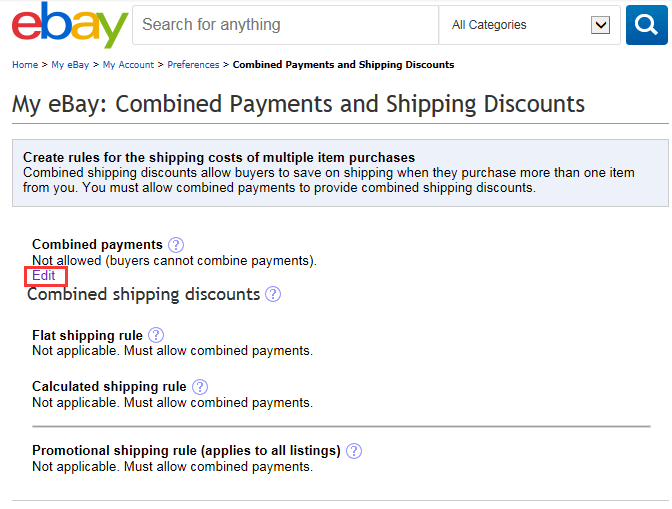Click the Create rules for shipping costs banner
Image resolution: width=672 pixels, height=509 pixels.
[340, 172]
